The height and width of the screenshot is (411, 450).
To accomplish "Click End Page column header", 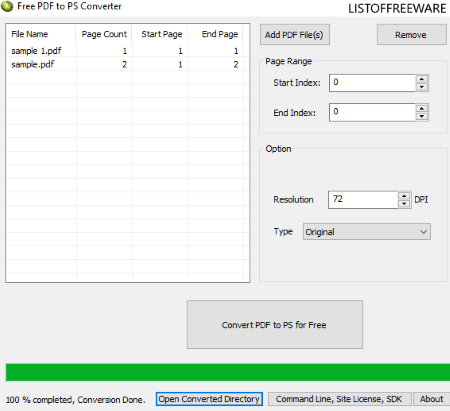I will tap(215, 34).
